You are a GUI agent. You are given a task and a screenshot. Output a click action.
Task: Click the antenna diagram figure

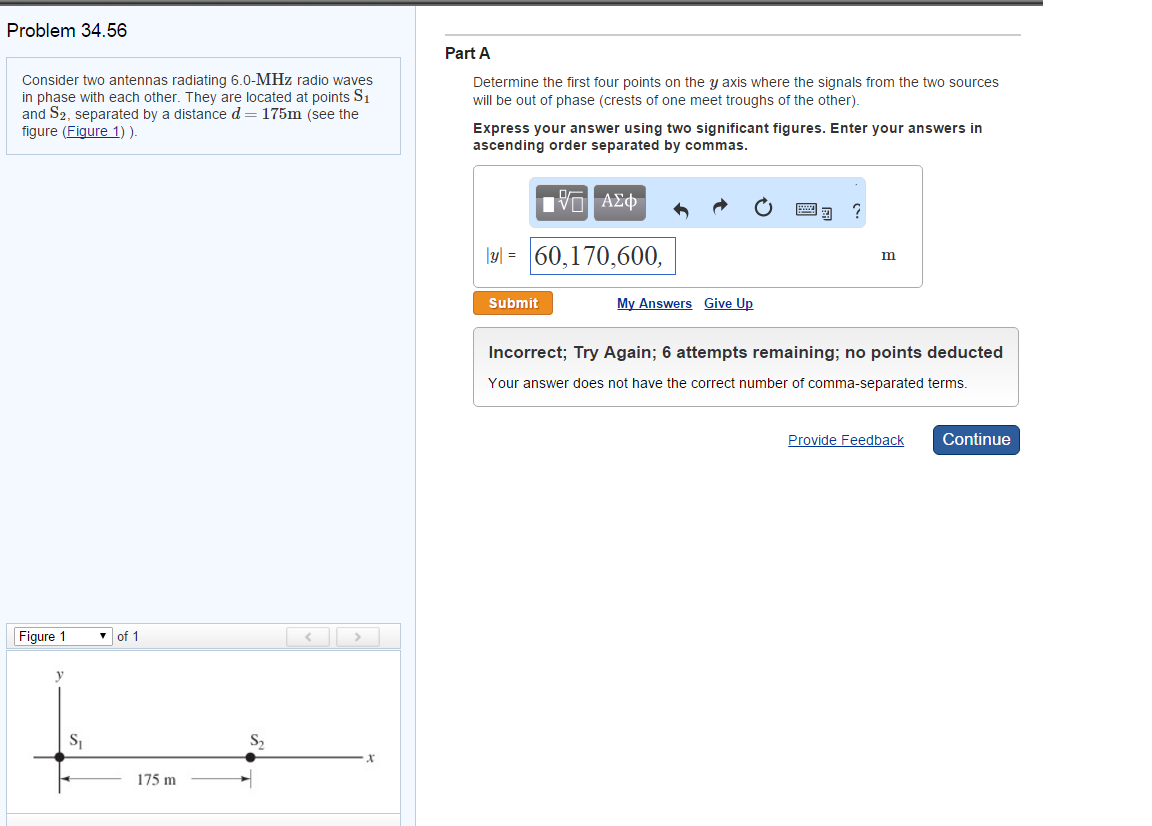[204, 732]
